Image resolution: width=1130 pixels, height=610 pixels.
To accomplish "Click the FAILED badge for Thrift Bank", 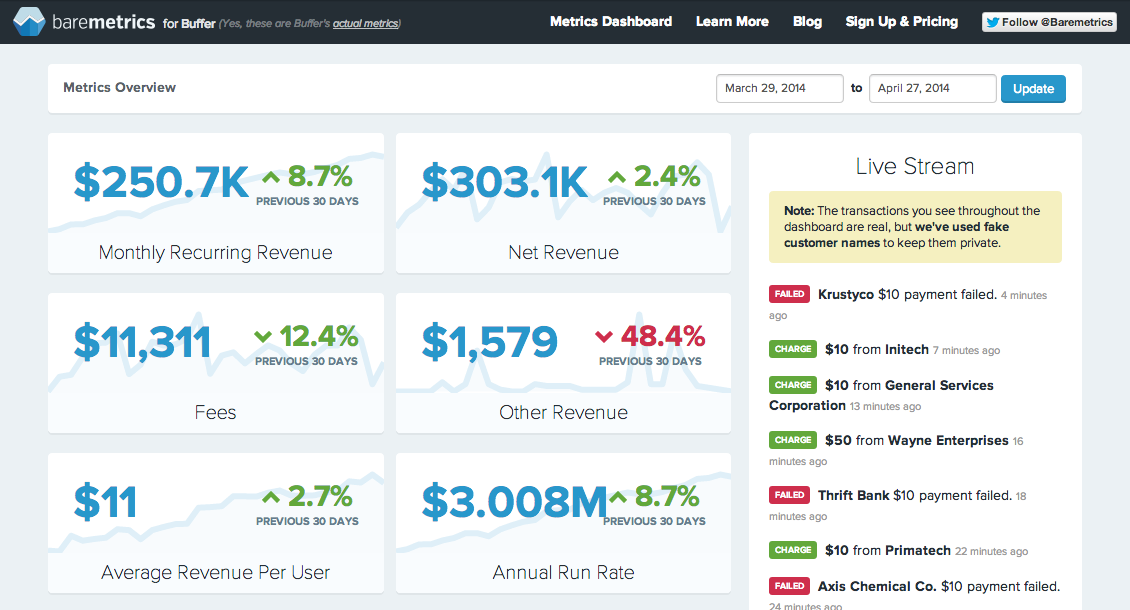I will 789,495.
